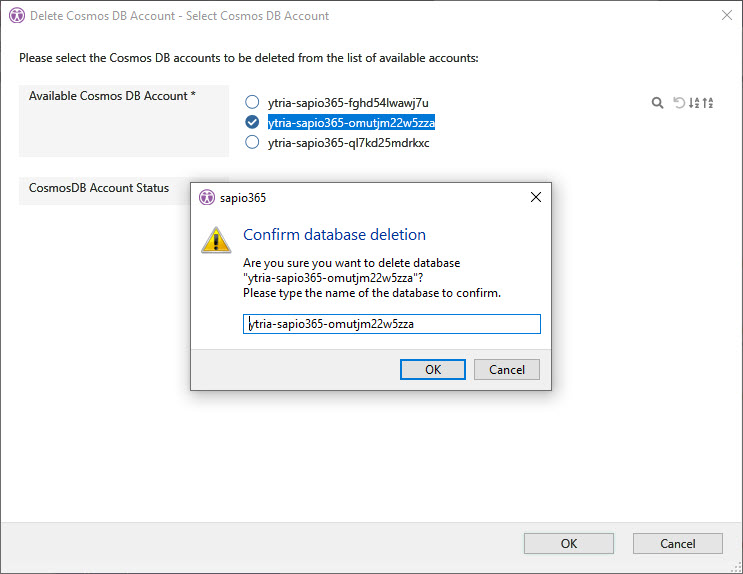Image resolution: width=743 pixels, height=574 pixels.
Task: Click the search magnifier icon above account list
Action: (x=657, y=103)
